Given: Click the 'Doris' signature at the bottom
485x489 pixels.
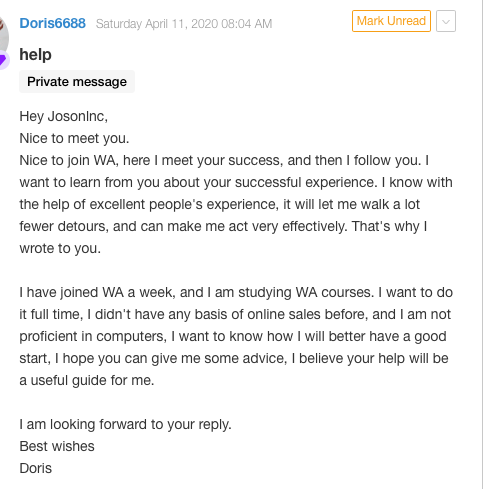Looking at the screenshot, I should (36, 469).
